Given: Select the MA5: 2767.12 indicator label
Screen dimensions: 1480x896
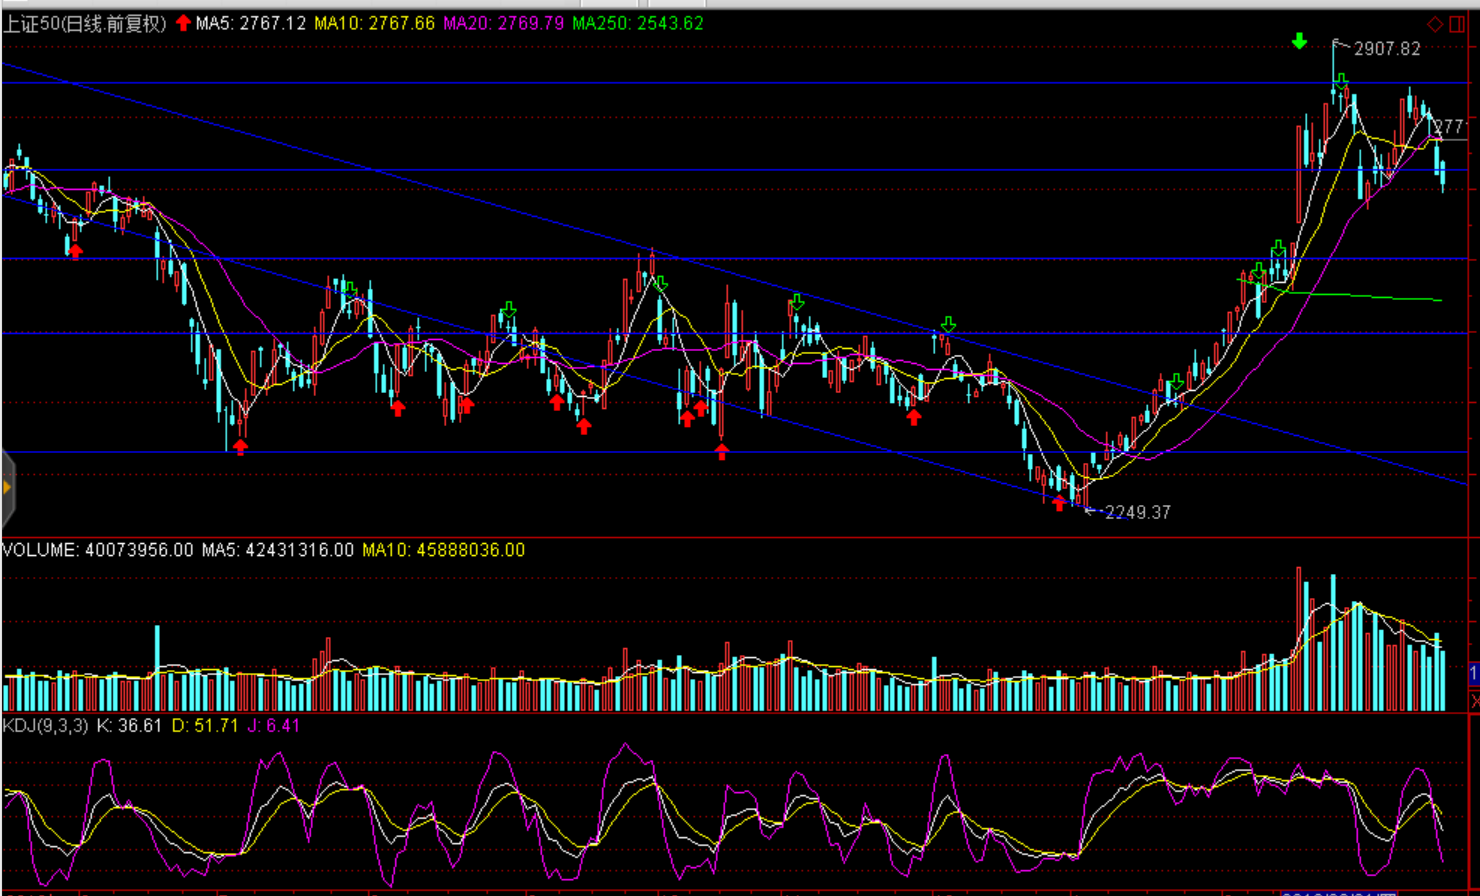Looking at the screenshot, I should tap(251, 23).
